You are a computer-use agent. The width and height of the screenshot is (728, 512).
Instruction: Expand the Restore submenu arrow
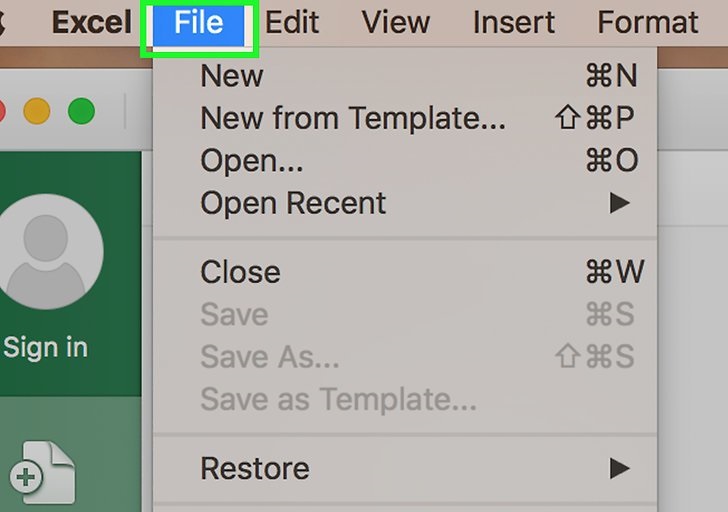[x=620, y=468]
